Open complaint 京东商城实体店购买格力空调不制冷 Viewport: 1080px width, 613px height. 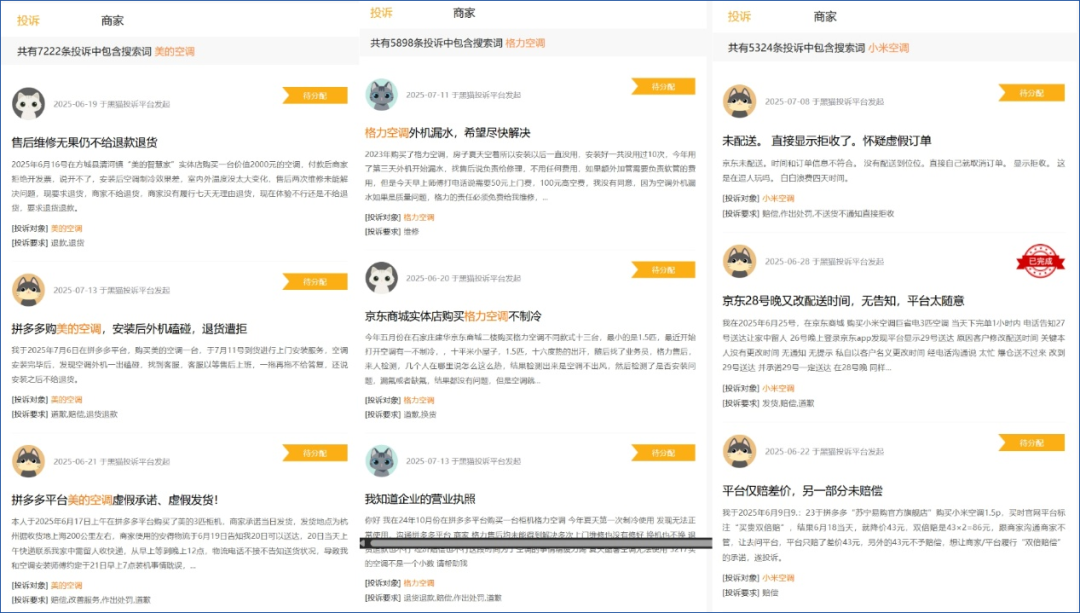coord(453,316)
